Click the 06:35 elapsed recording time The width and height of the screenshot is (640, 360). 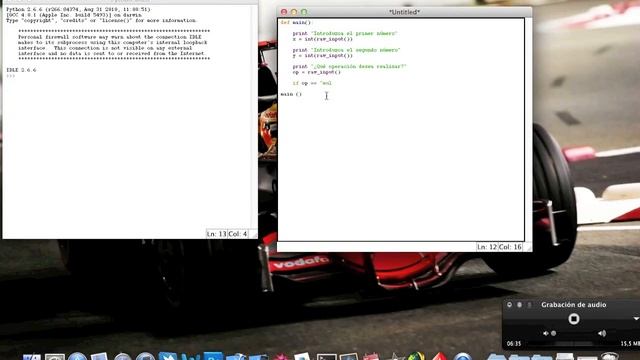[x=514, y=344]
